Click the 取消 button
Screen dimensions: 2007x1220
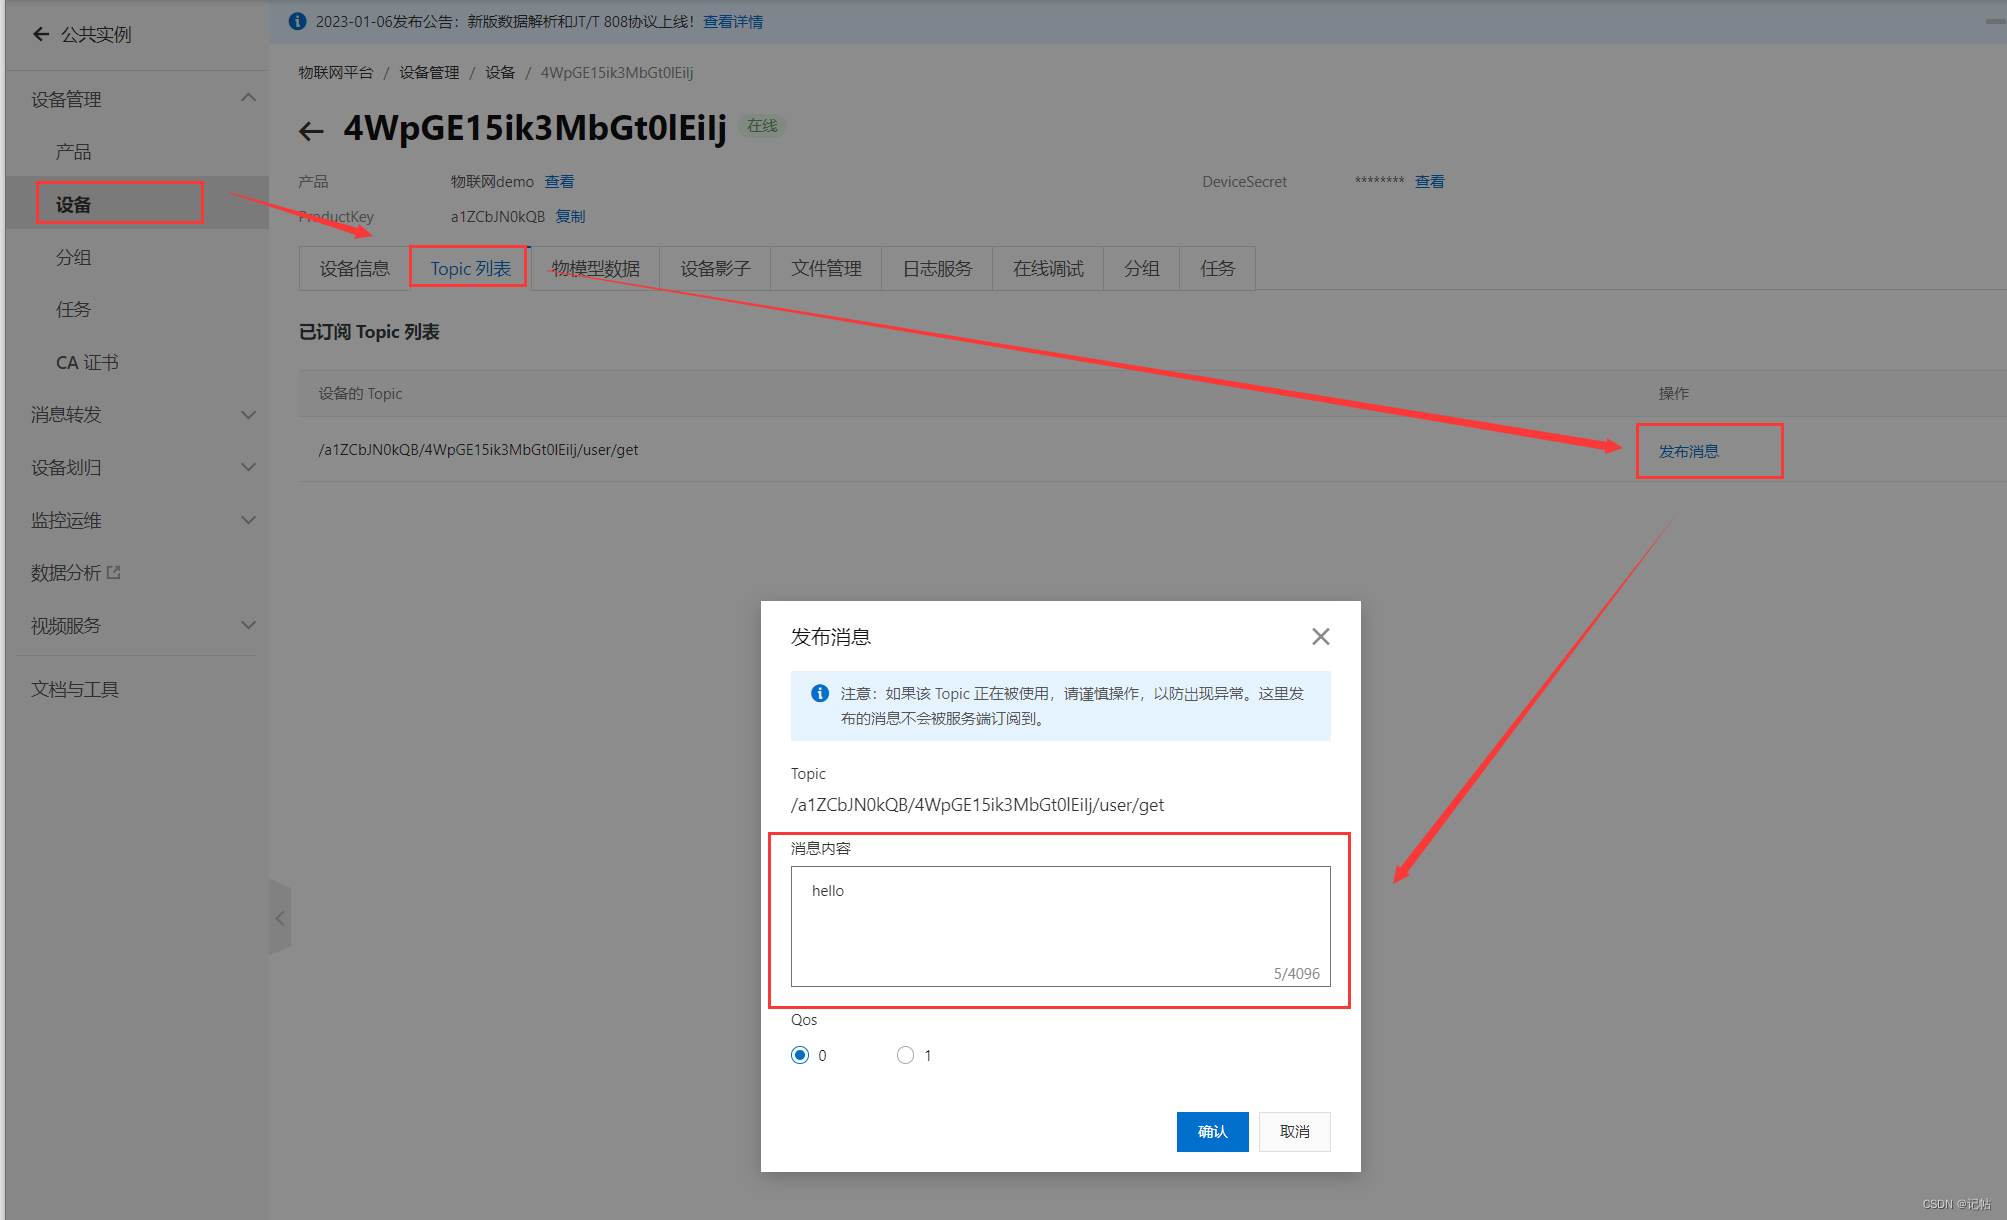click(x=1294, y=1131)
